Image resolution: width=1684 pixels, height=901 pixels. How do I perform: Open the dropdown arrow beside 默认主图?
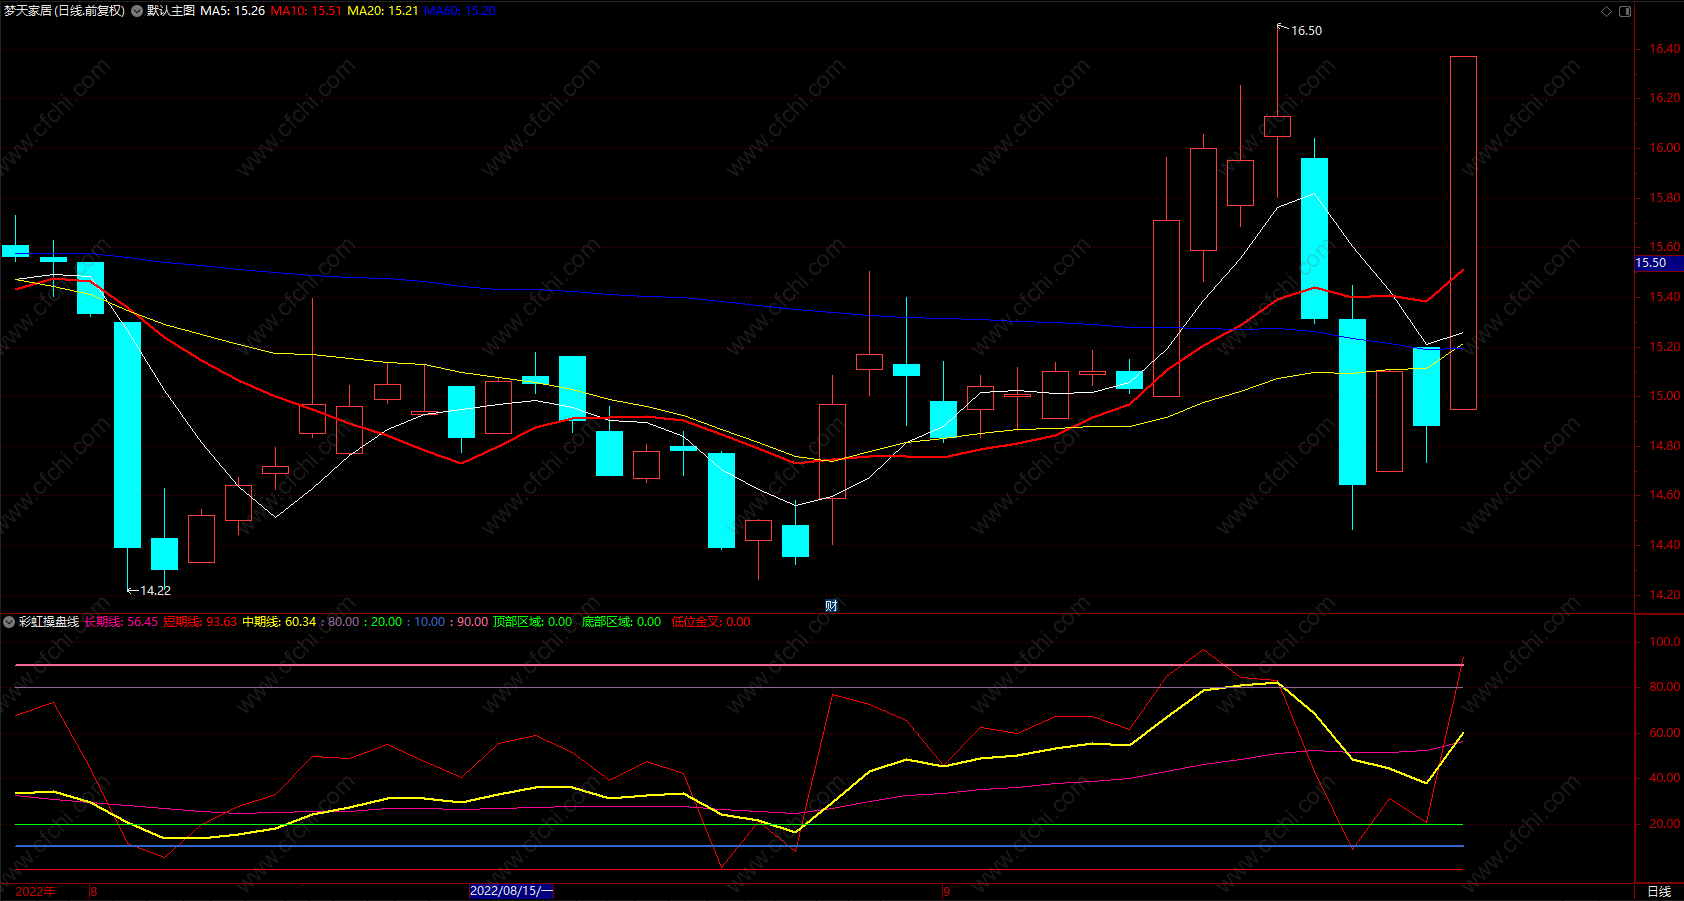[x=137, y=11]
